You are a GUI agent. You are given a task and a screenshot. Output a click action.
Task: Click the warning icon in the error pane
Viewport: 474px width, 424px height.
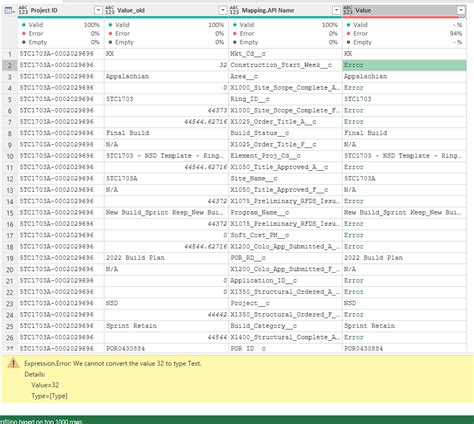(x=13, y=363)
